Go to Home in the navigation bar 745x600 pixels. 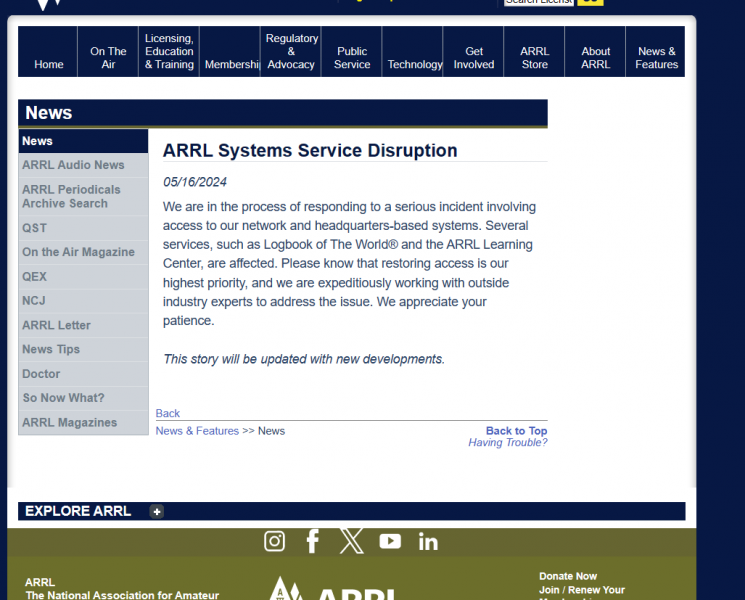(x=48, y=51)
